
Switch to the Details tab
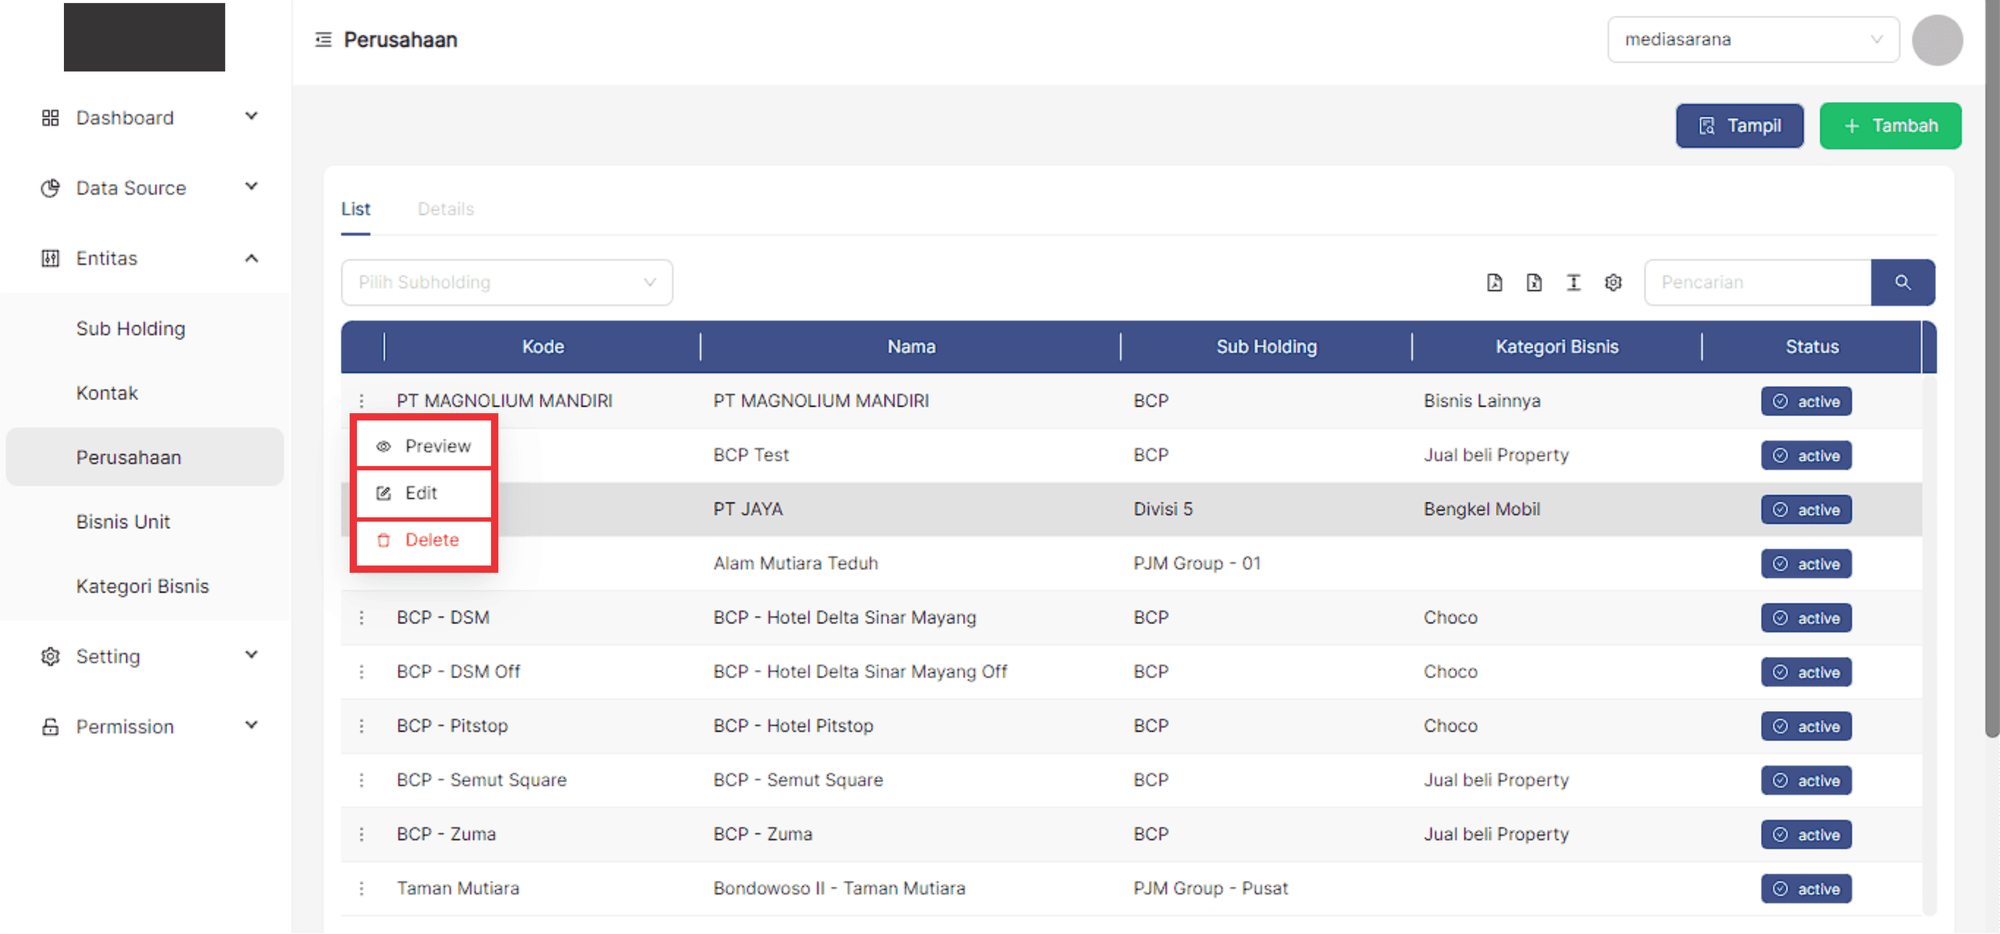(445, 209)
